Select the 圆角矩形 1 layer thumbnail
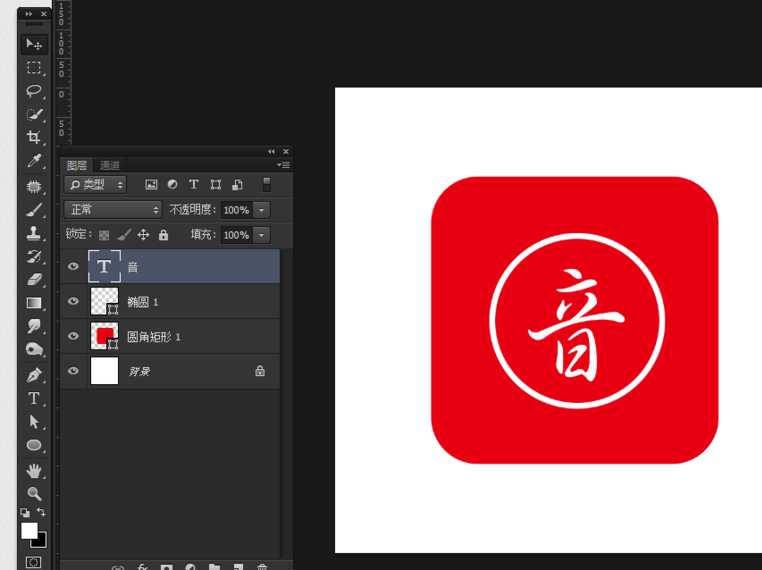The width and height of the screenshot is (762, 570). 104,336
